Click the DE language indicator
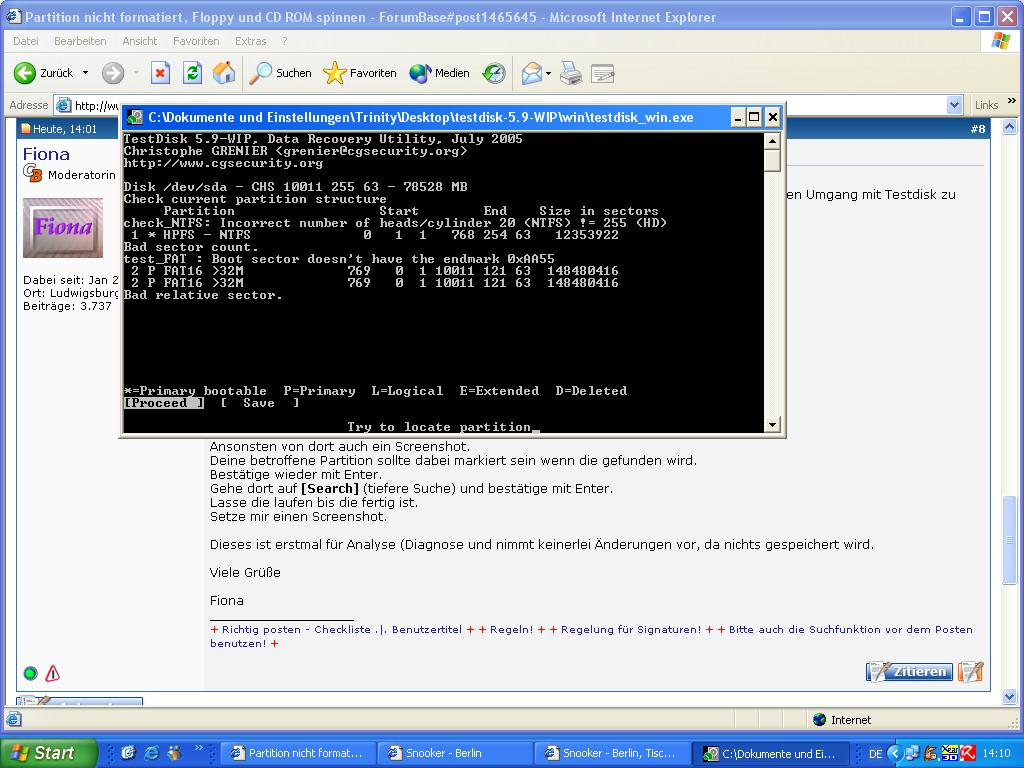Screen dimensions: 1024x768 click(875, 754)
